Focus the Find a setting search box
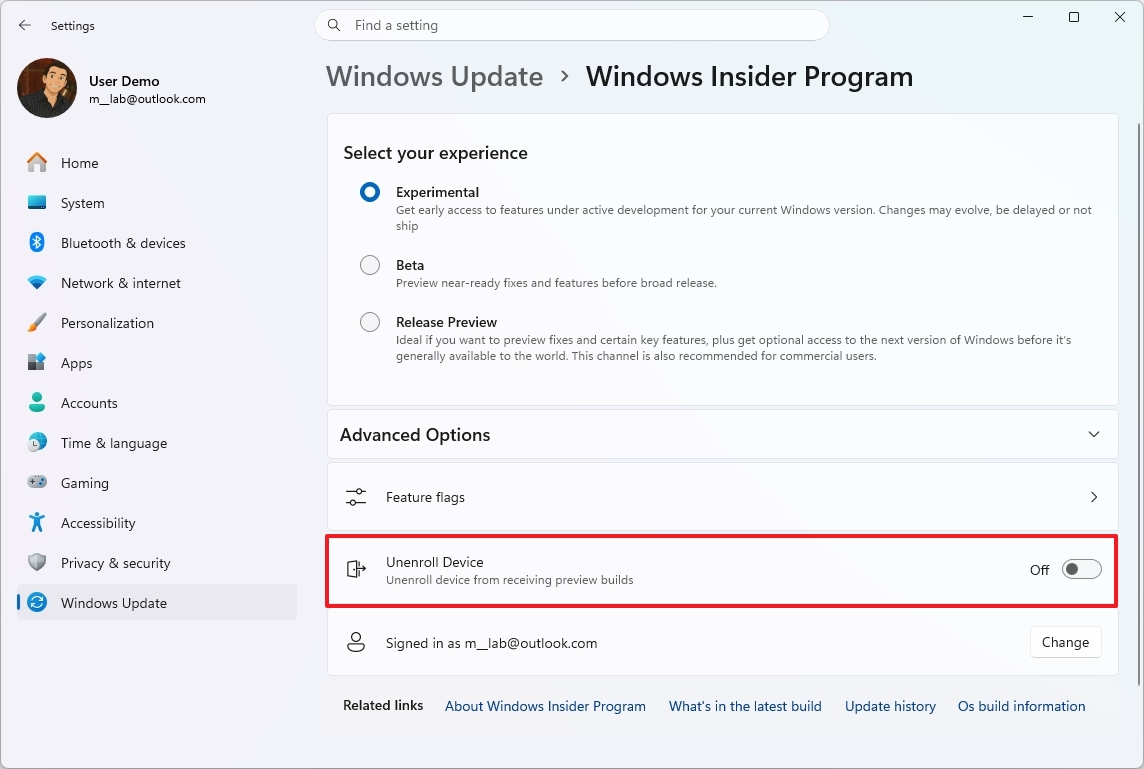Viewport: 1144px width, 769px height. [x=572, y=26]
